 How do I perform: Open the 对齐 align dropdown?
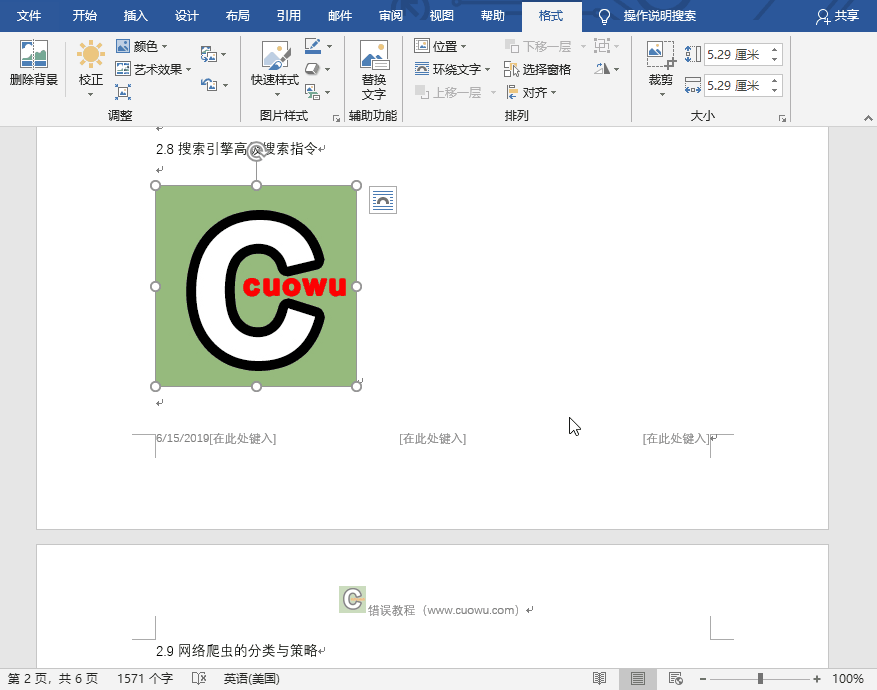pos(531,92)
